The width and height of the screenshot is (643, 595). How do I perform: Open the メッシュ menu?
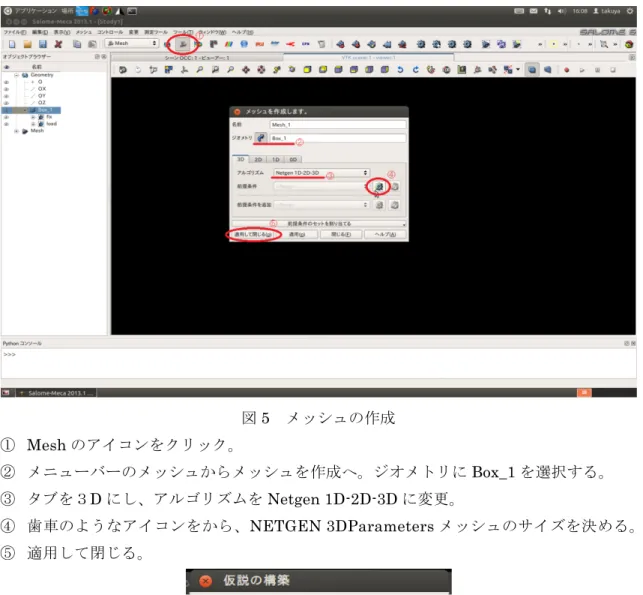[84, 32]
